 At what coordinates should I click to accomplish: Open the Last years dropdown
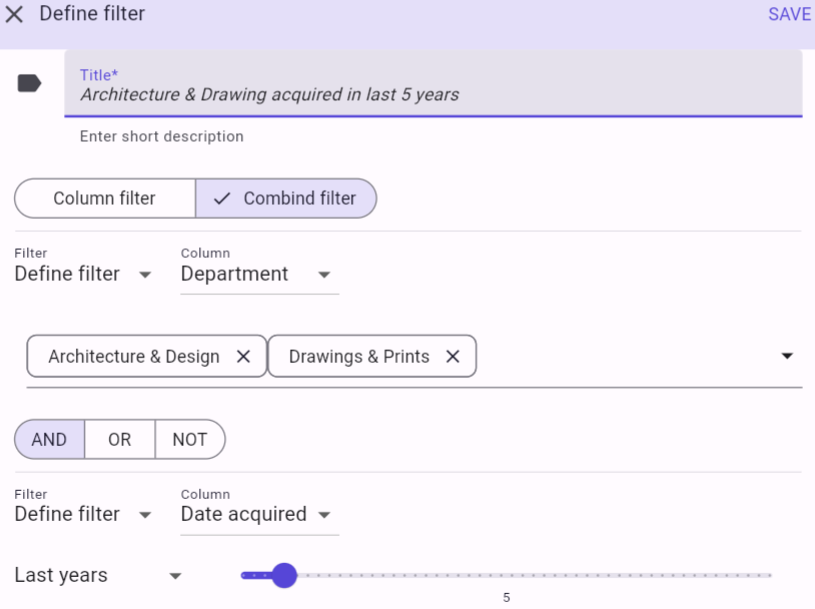click(x=98, y=575)
